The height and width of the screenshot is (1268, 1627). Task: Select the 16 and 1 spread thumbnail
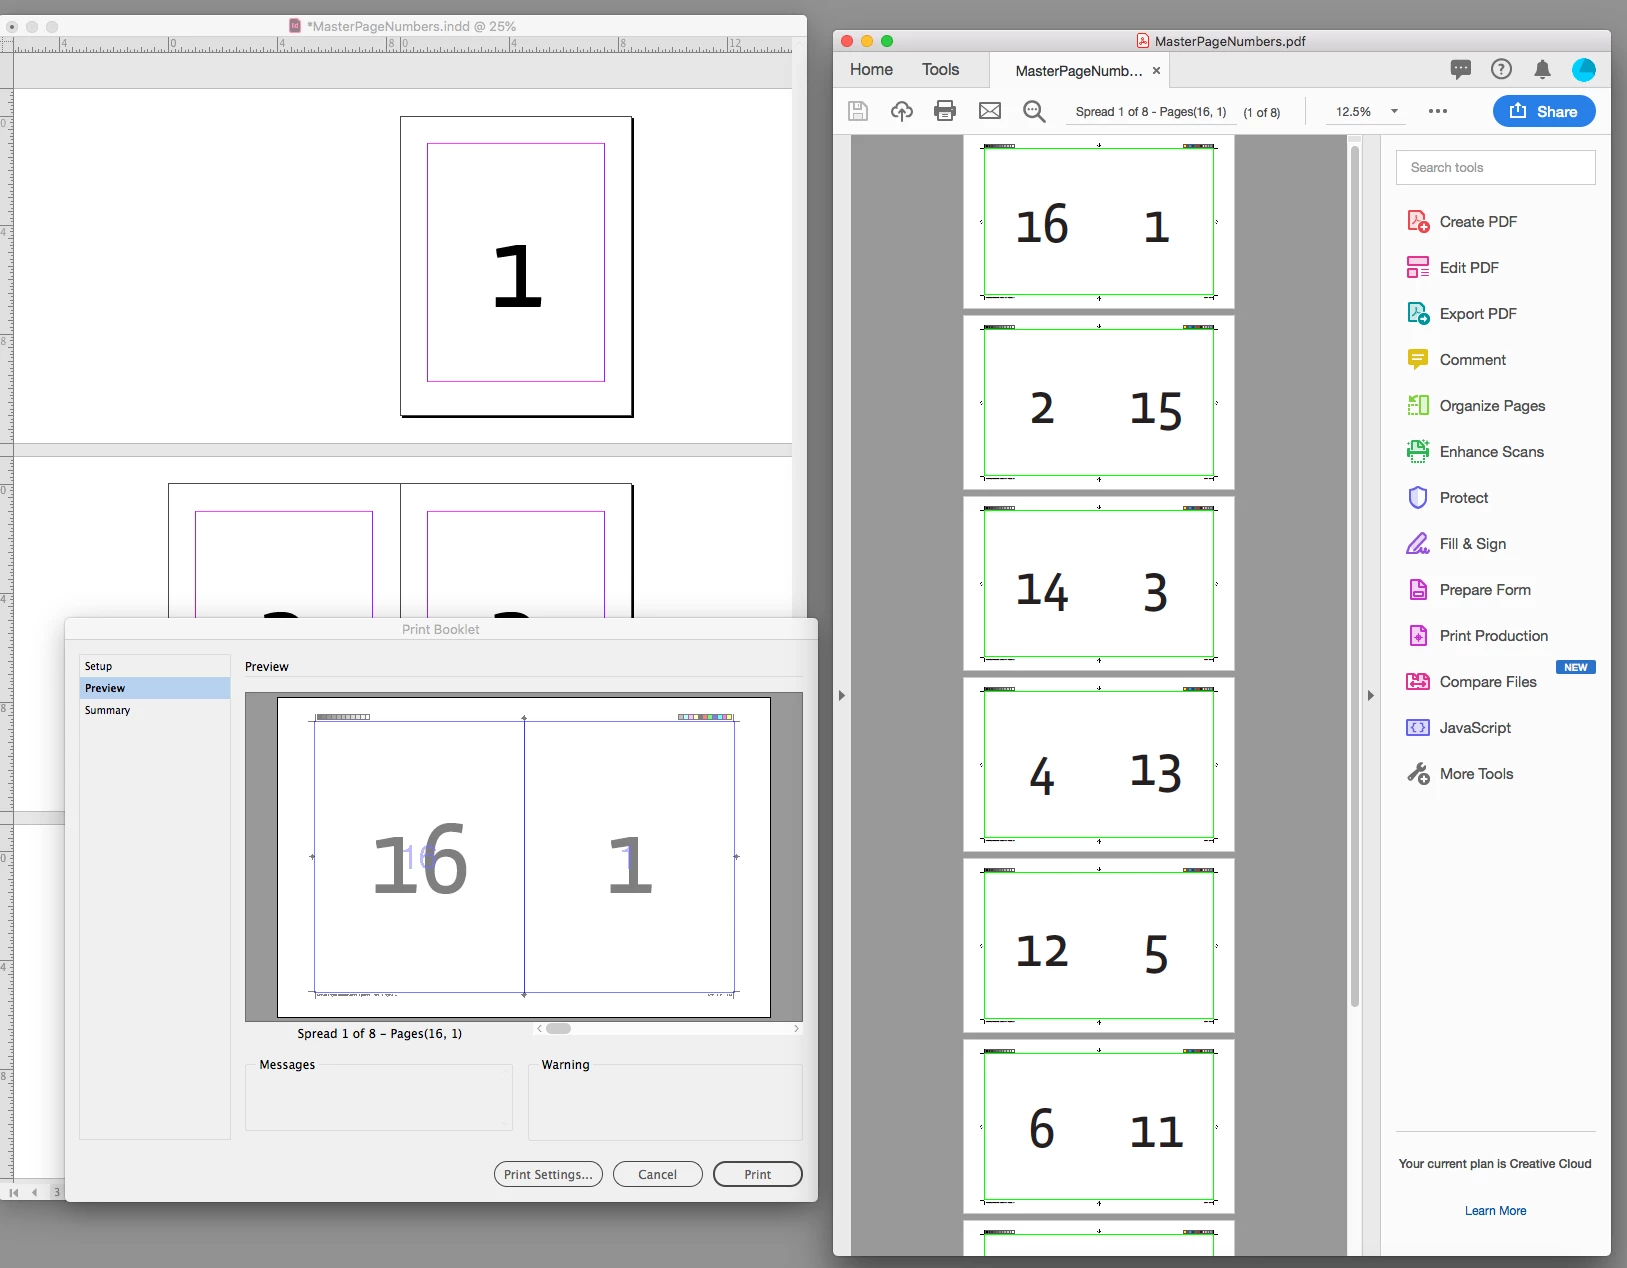point(1099,222)
